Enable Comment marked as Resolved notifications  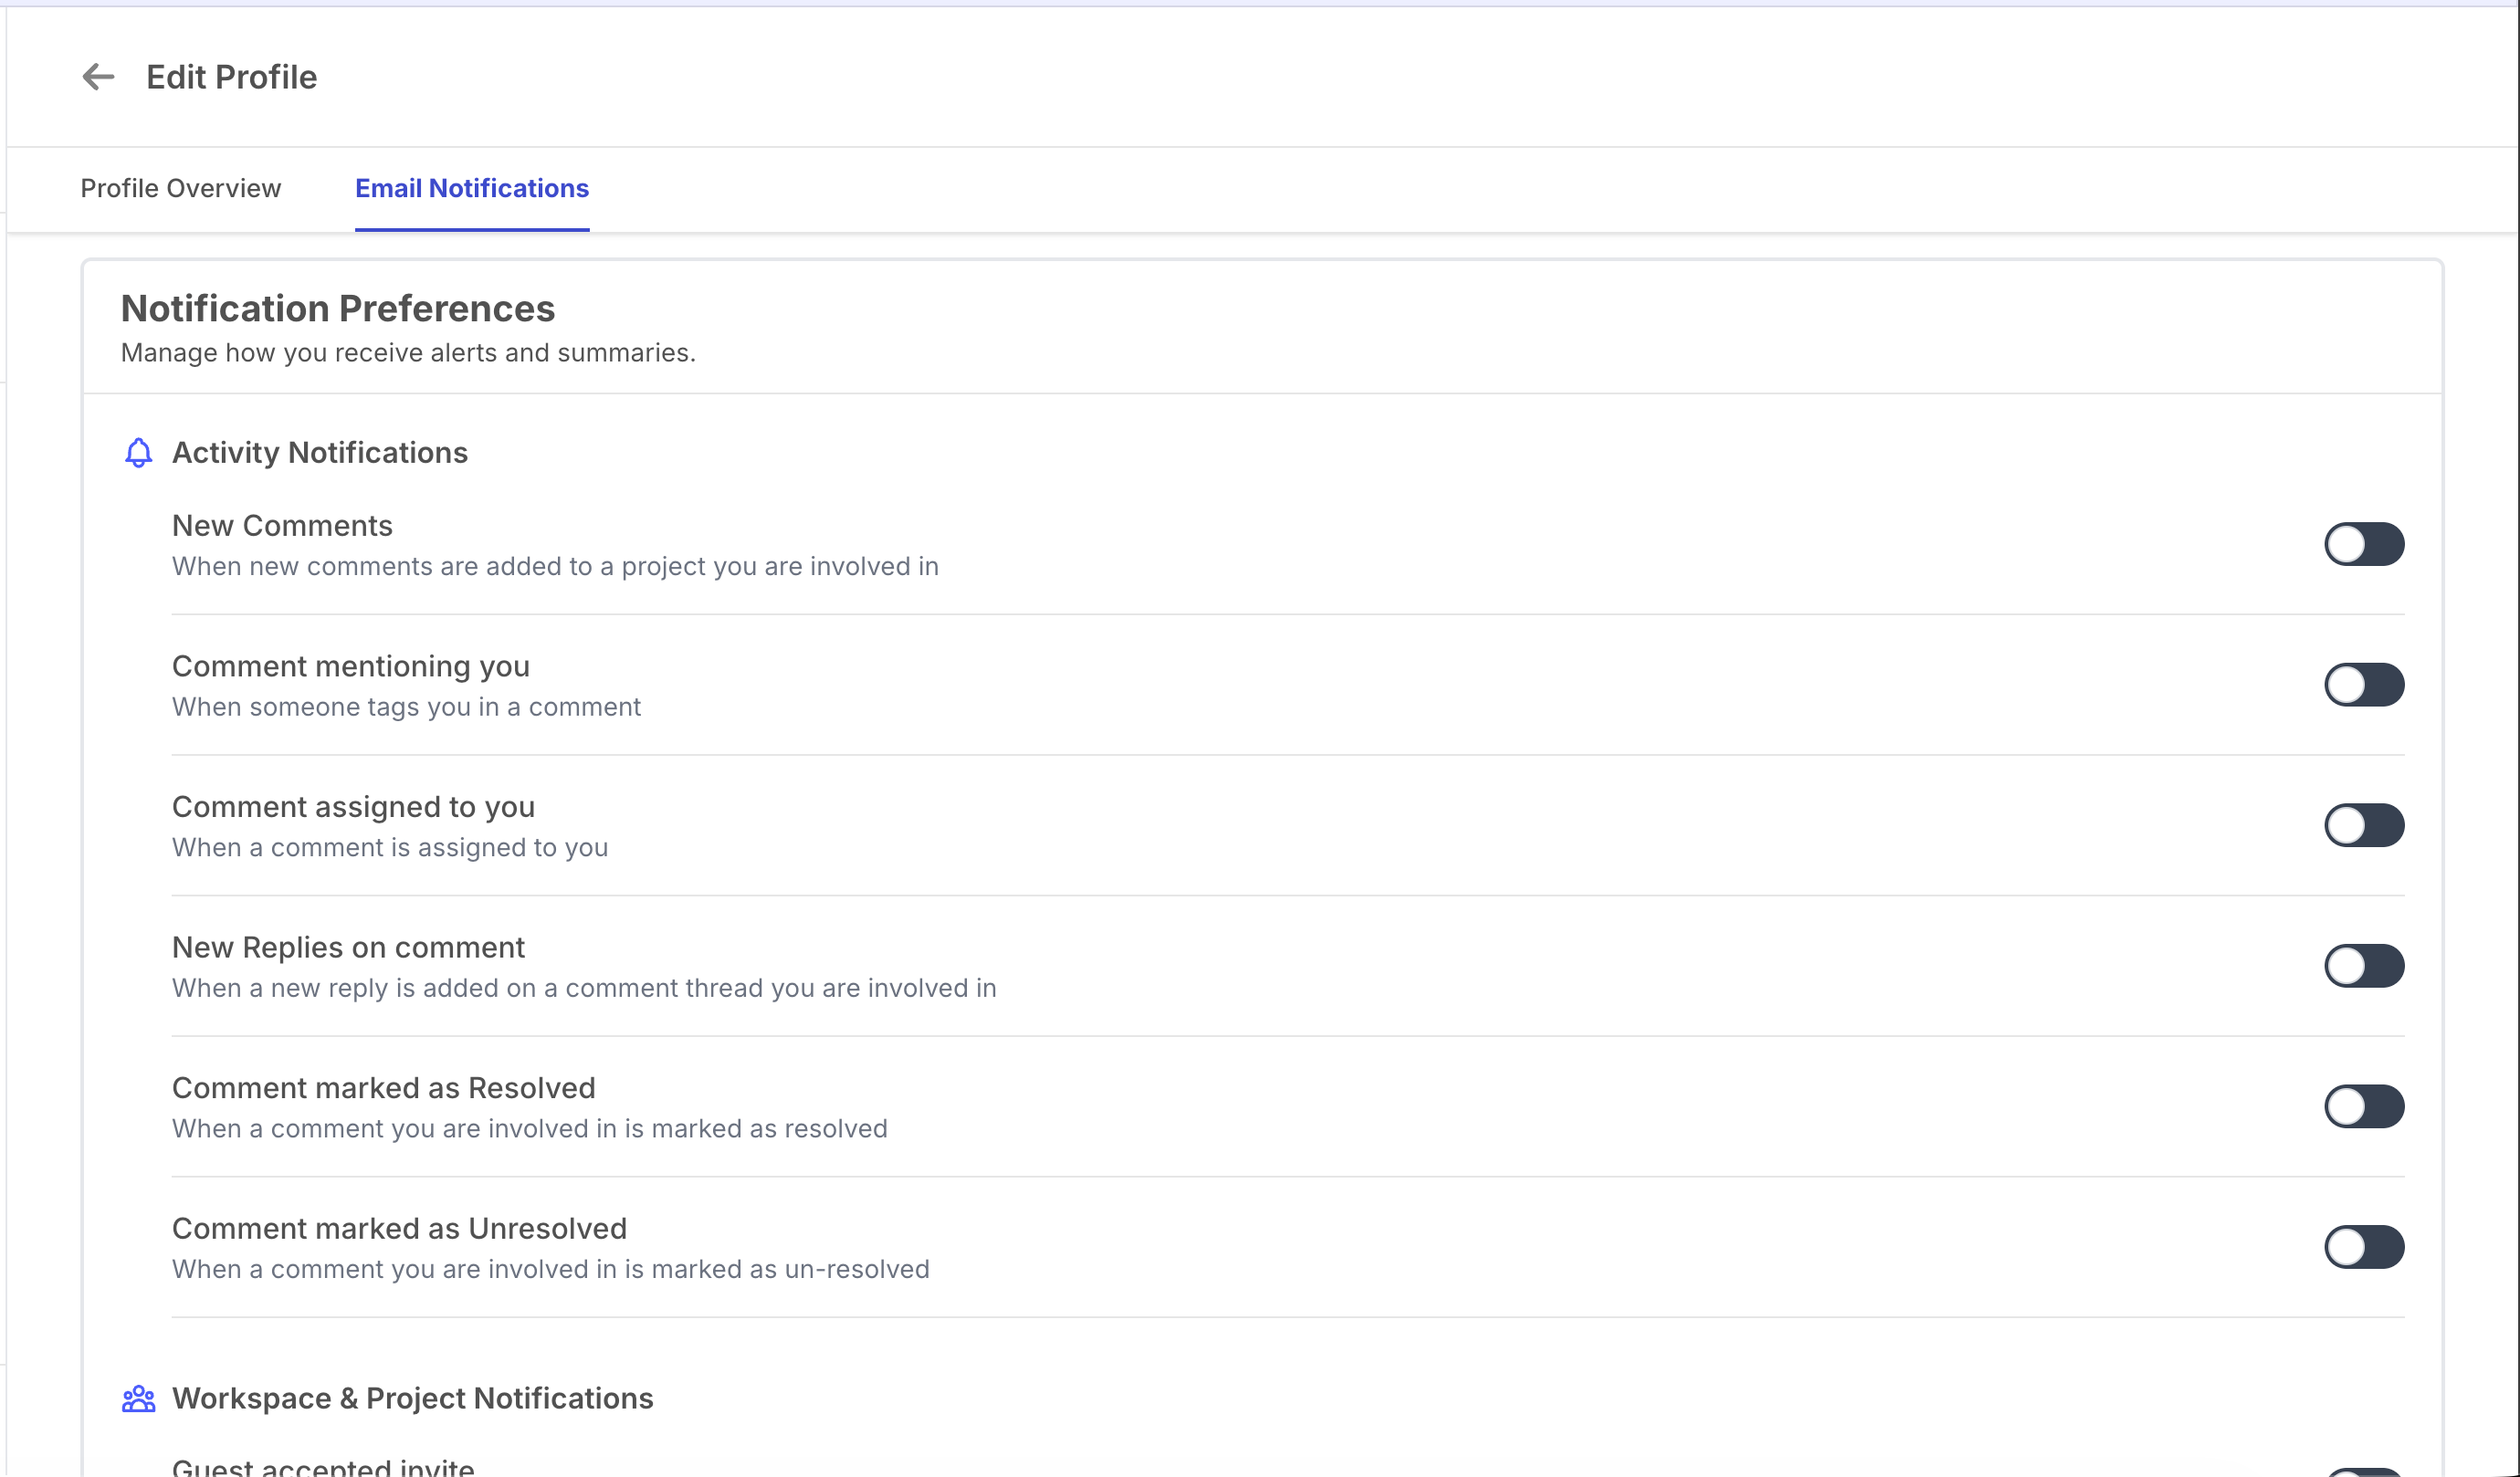[2363, 1106]
